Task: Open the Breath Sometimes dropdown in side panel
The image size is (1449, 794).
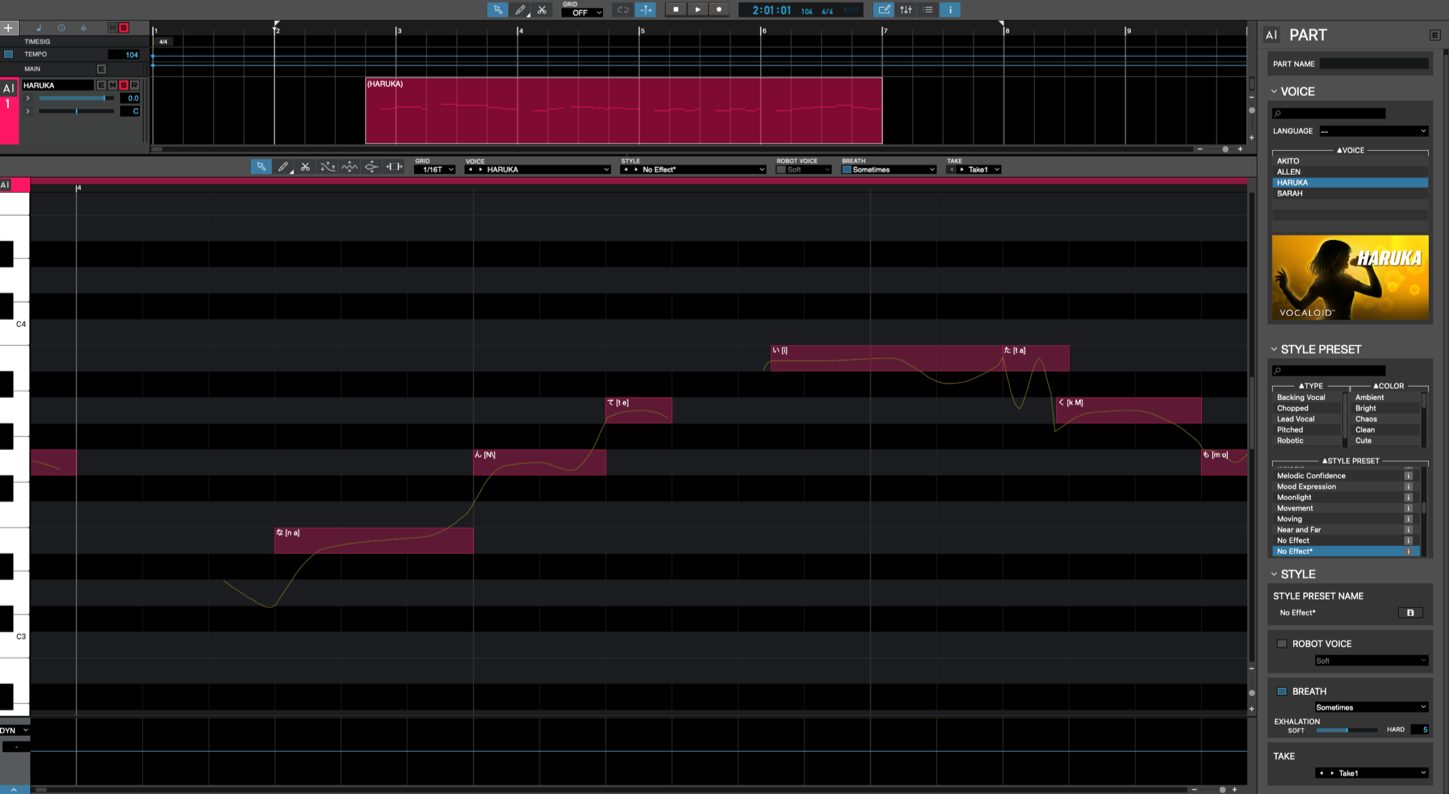Action: (x=1371, y=707)
